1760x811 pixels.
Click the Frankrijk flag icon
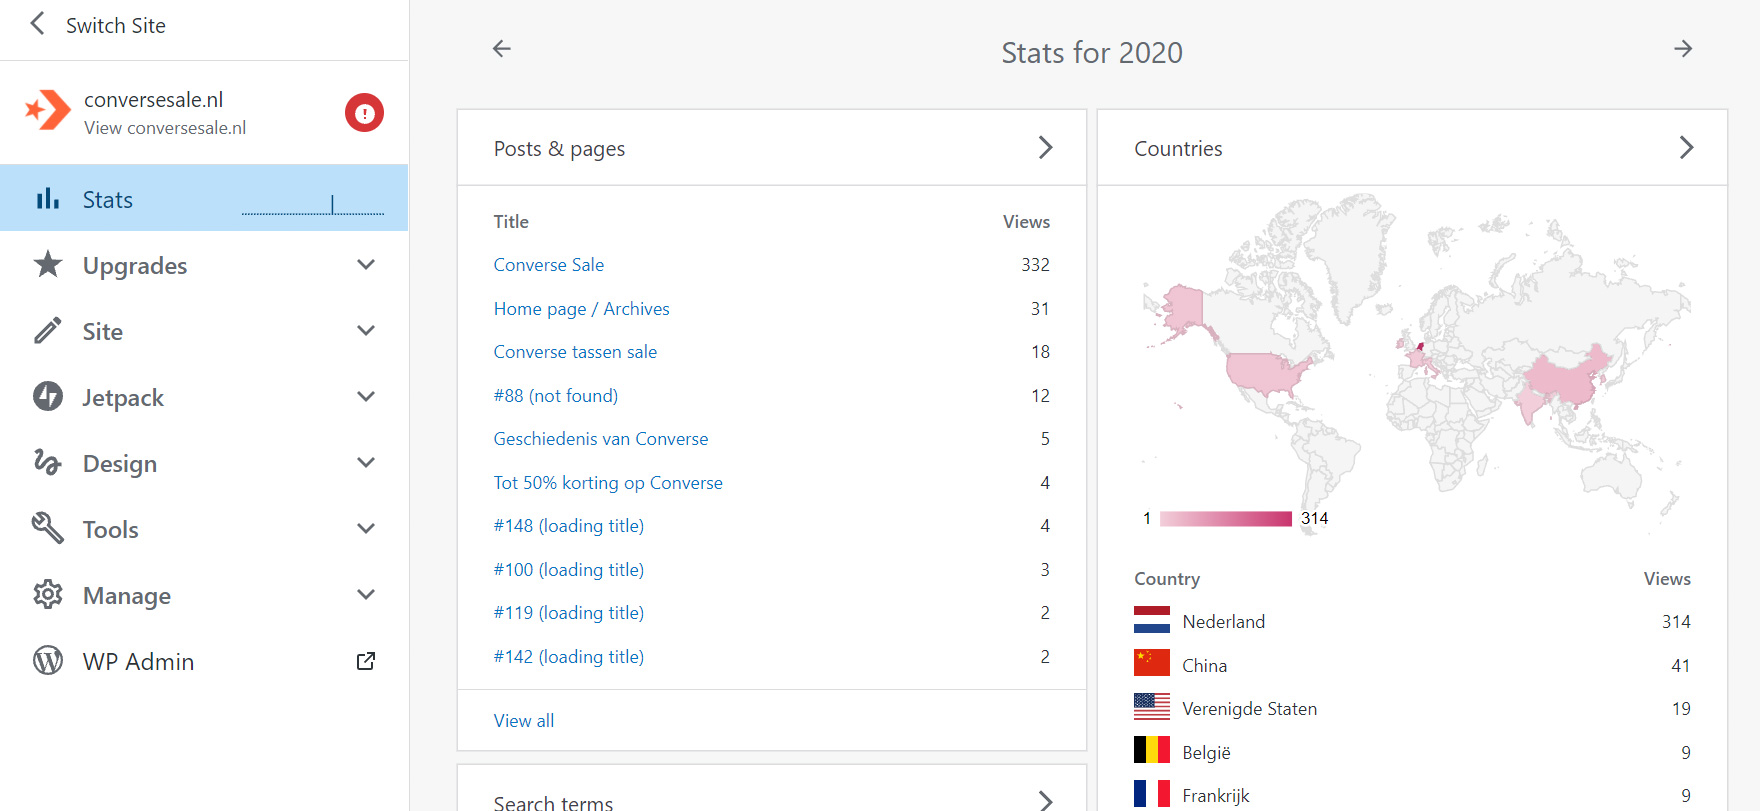coord(1152,794)
